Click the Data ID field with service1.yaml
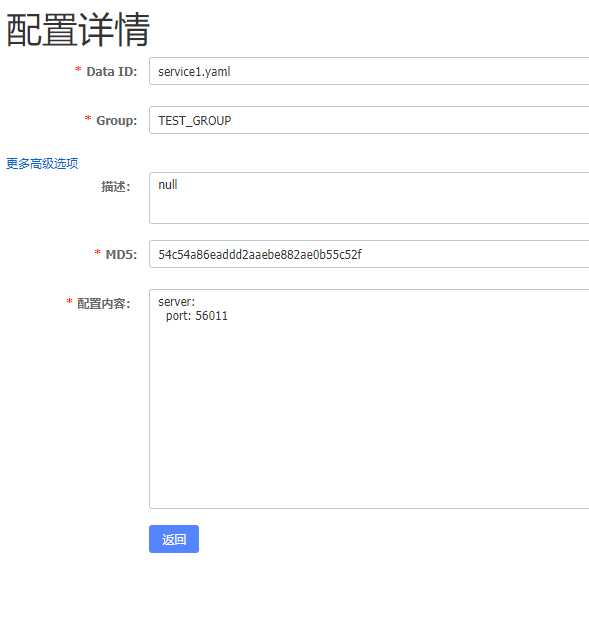 point(369,71)
